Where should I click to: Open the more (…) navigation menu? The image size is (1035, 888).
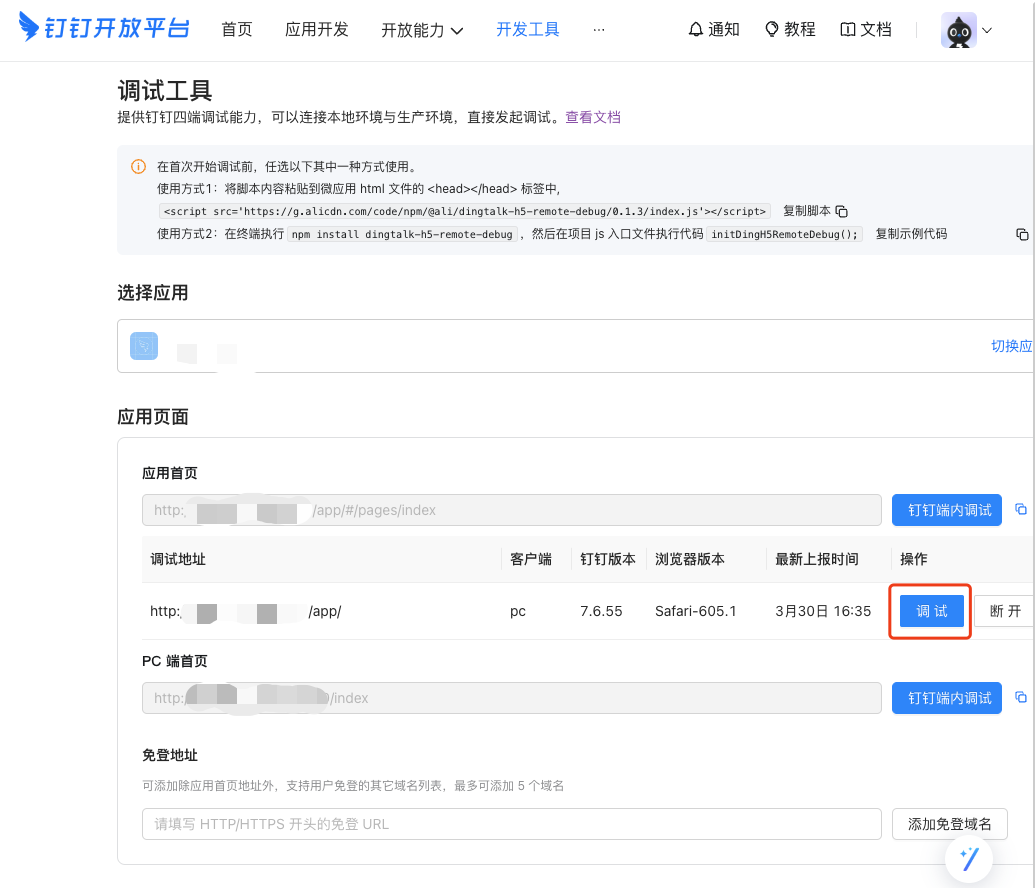(599, 30)
